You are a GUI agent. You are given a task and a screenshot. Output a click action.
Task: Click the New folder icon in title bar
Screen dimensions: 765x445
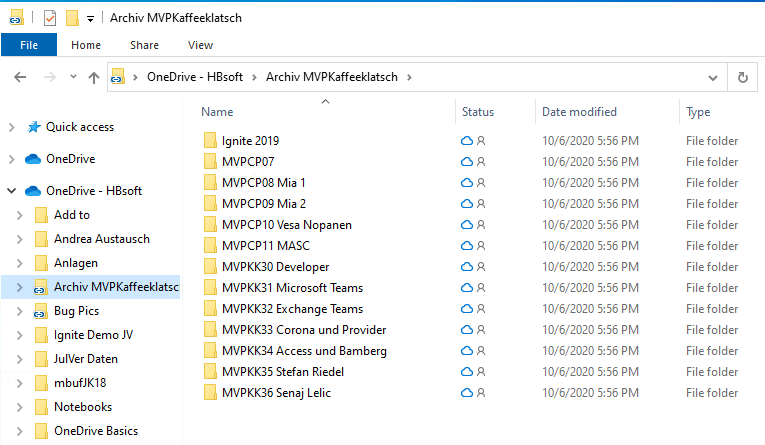click(72, 18)
